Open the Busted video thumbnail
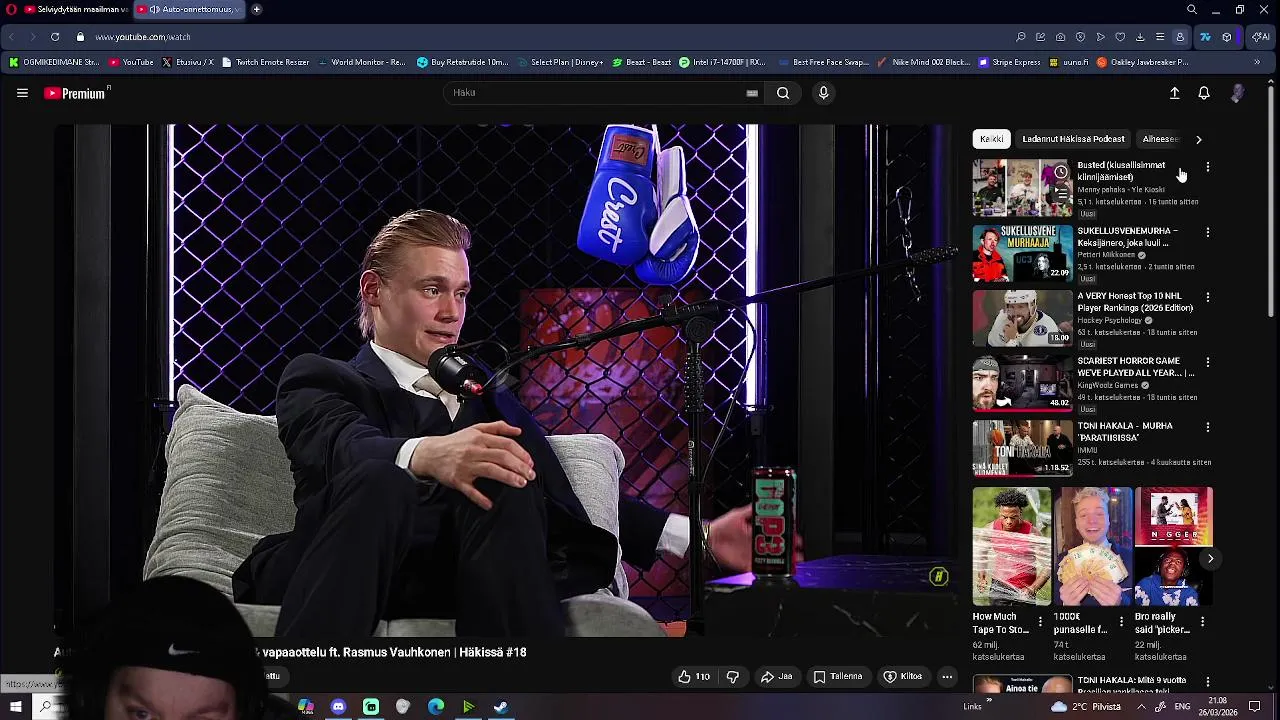 point(1022,188)
